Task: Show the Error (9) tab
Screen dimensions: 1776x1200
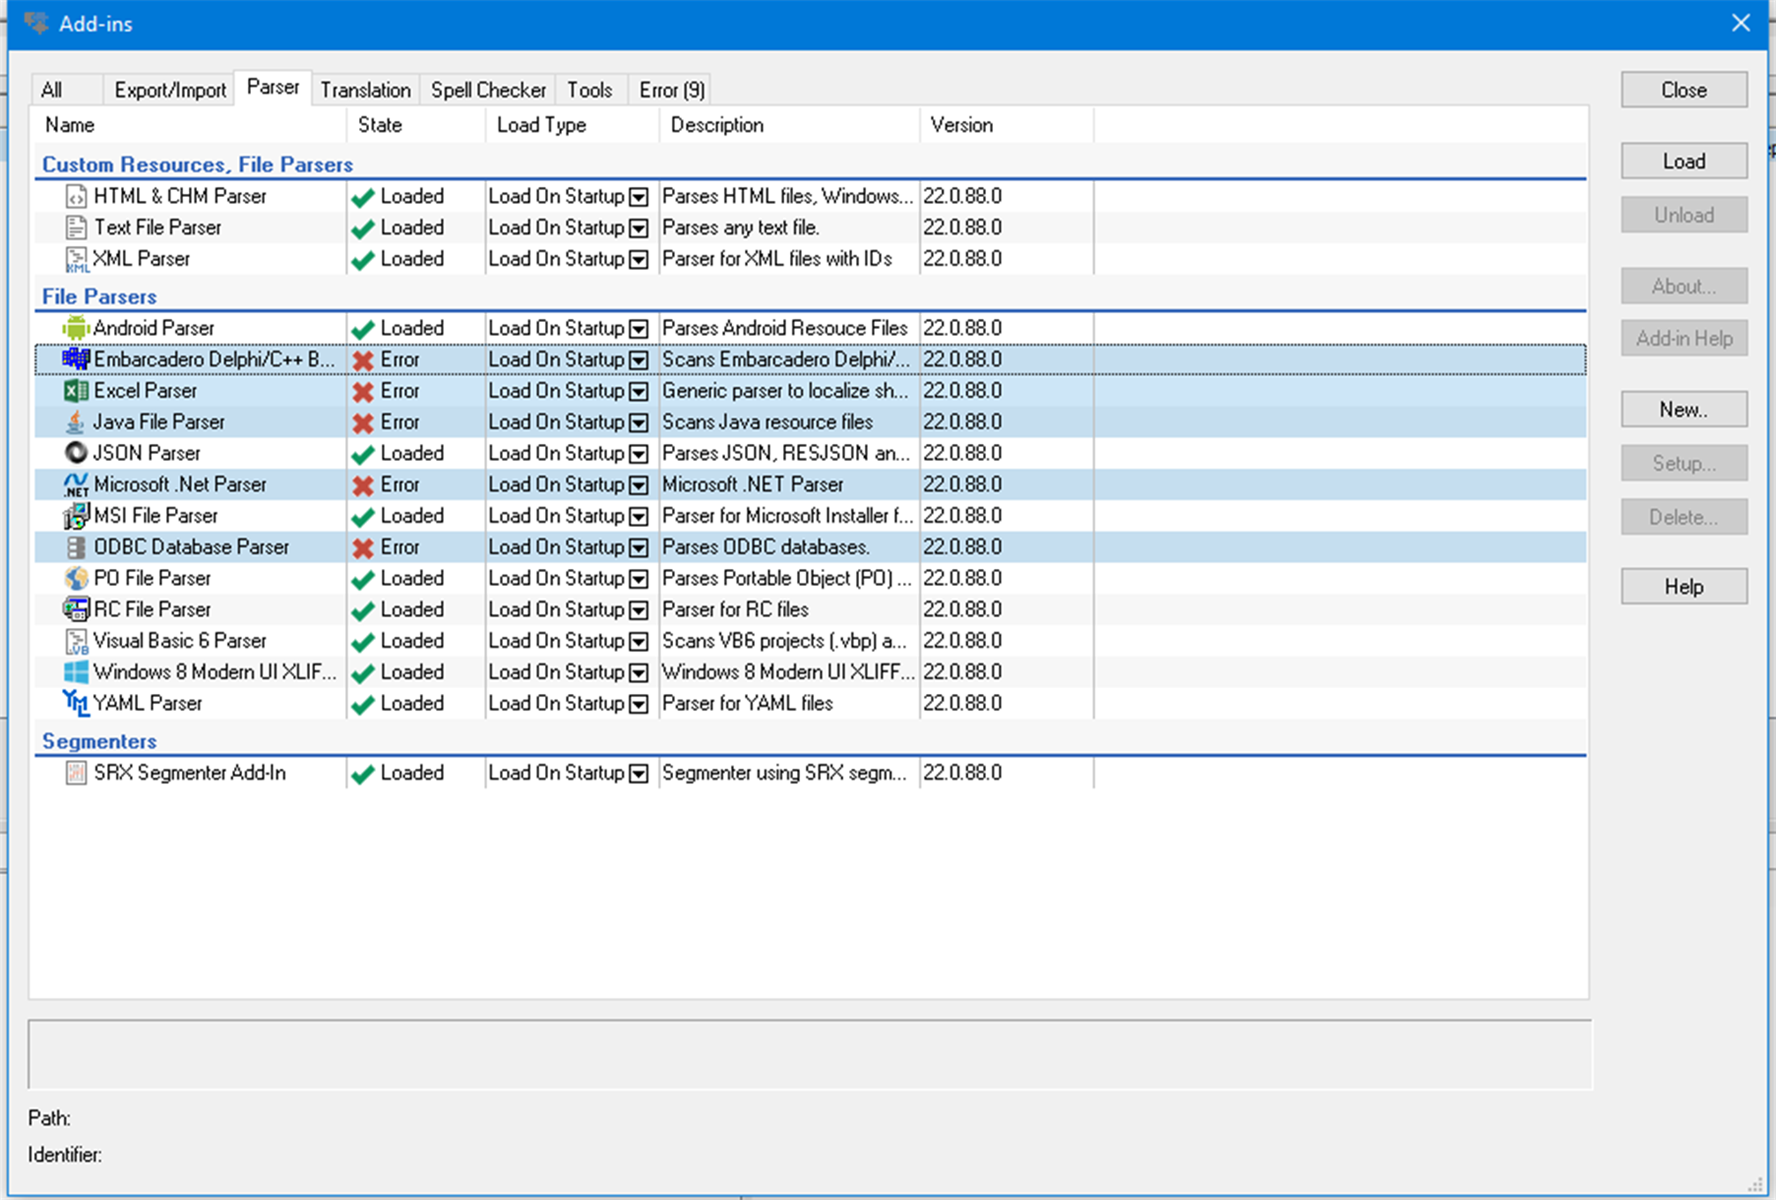Action: (x=671, y=90)
